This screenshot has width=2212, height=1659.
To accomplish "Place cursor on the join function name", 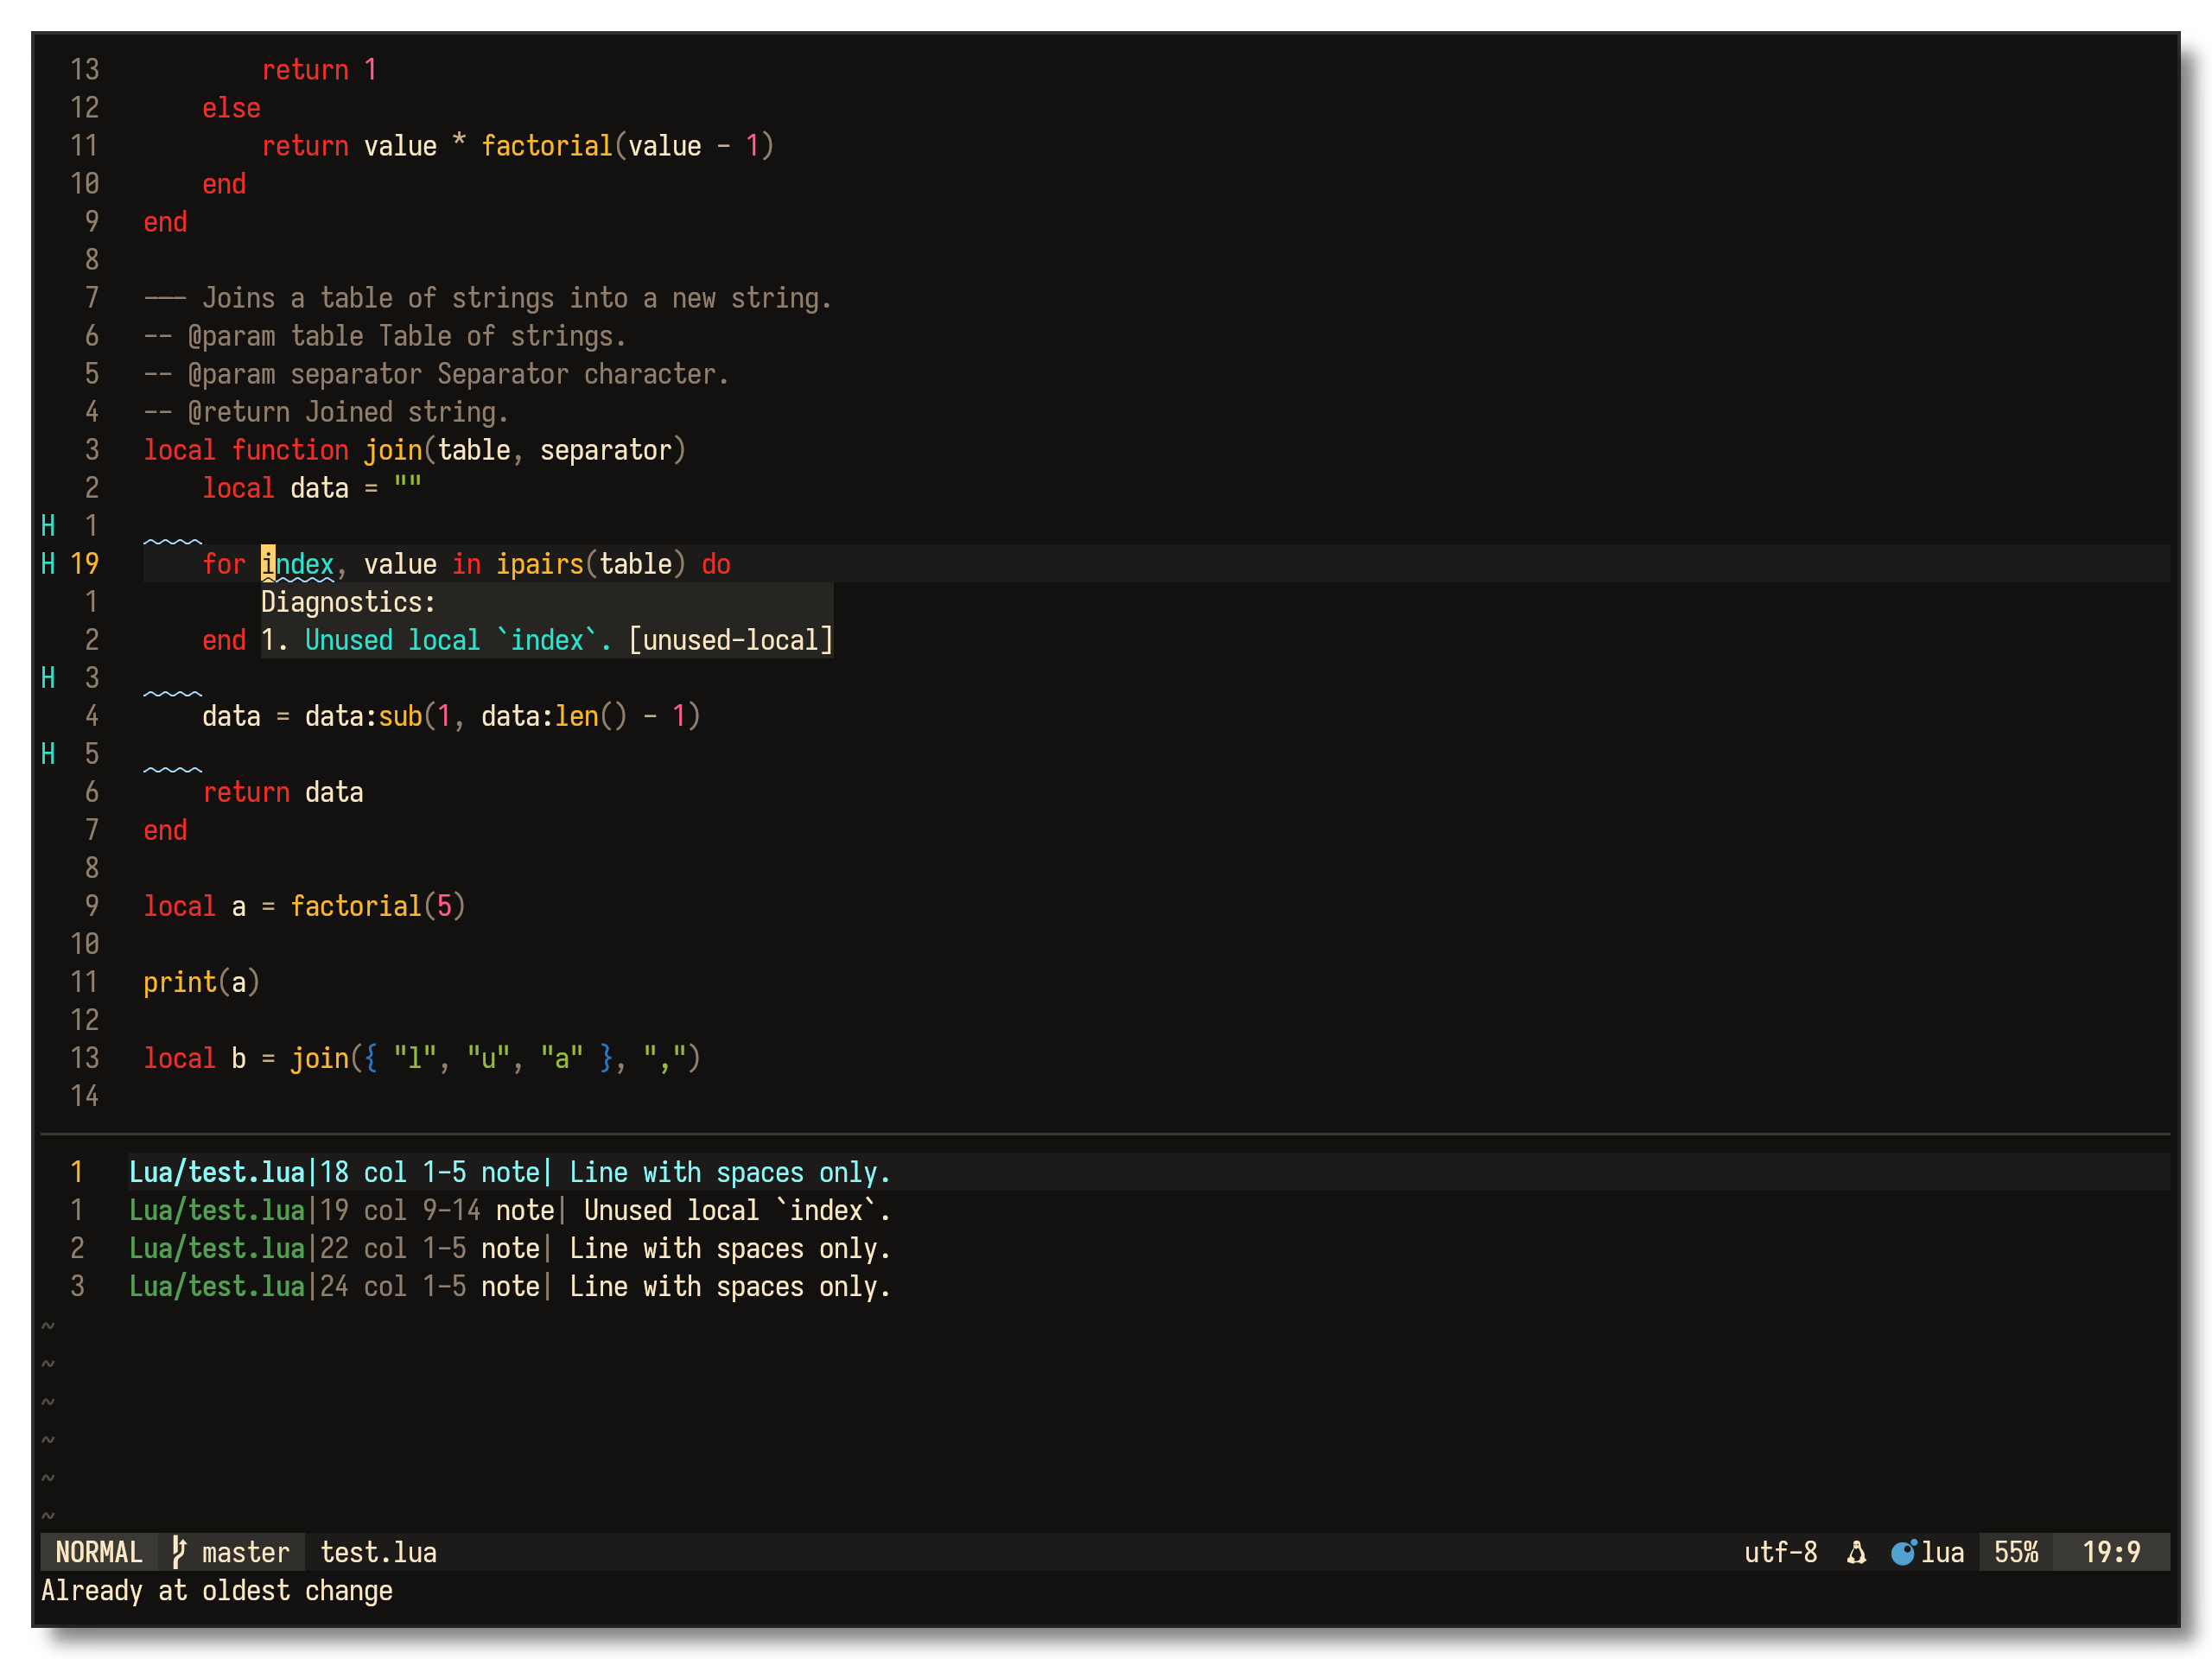I will [x=393, y=450].
